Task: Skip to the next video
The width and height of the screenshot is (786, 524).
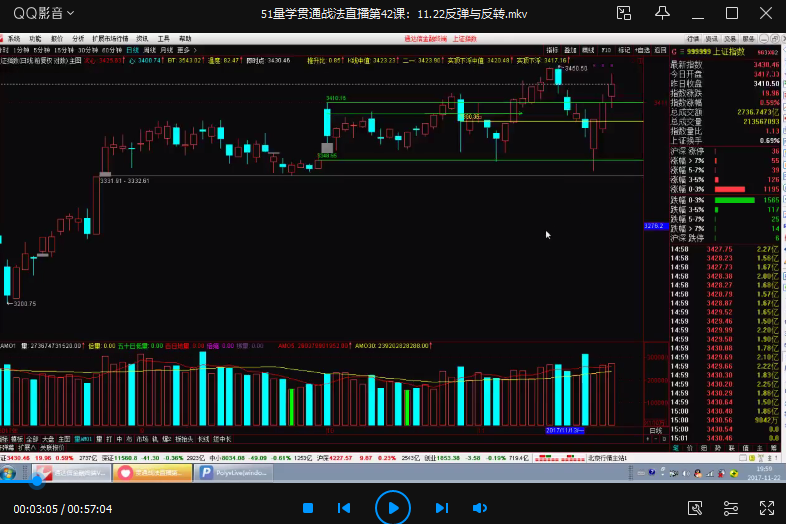Action: (441, 508)
